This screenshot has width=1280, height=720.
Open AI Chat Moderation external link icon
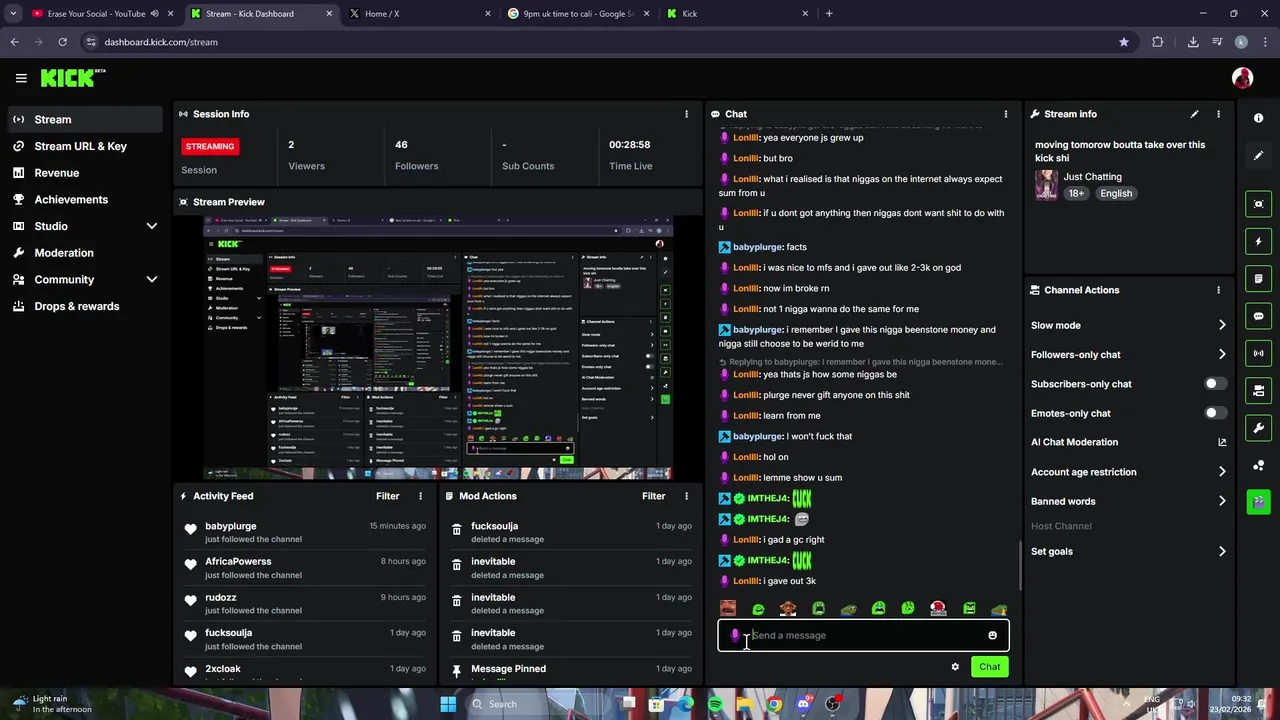(1222, 442)
